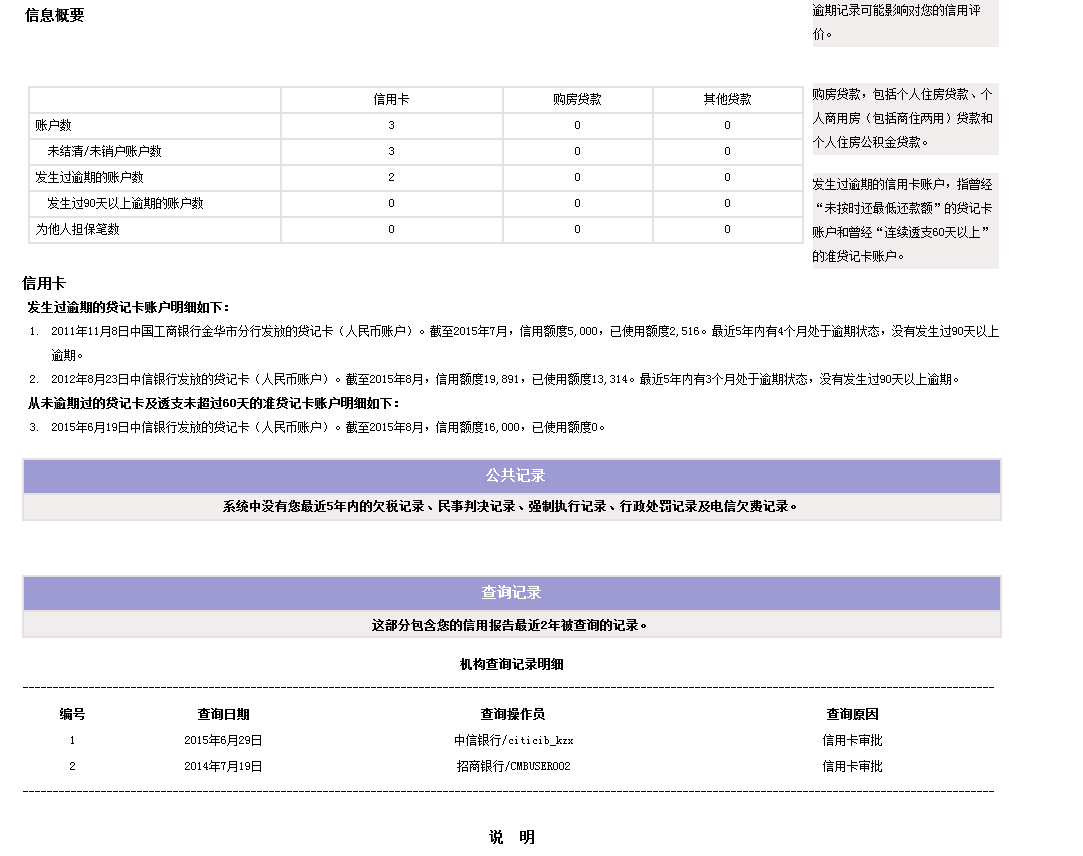Click the 编号 column header
Image resolution: width=1083 pixels, height=856 pixels.
coord(73,714)
